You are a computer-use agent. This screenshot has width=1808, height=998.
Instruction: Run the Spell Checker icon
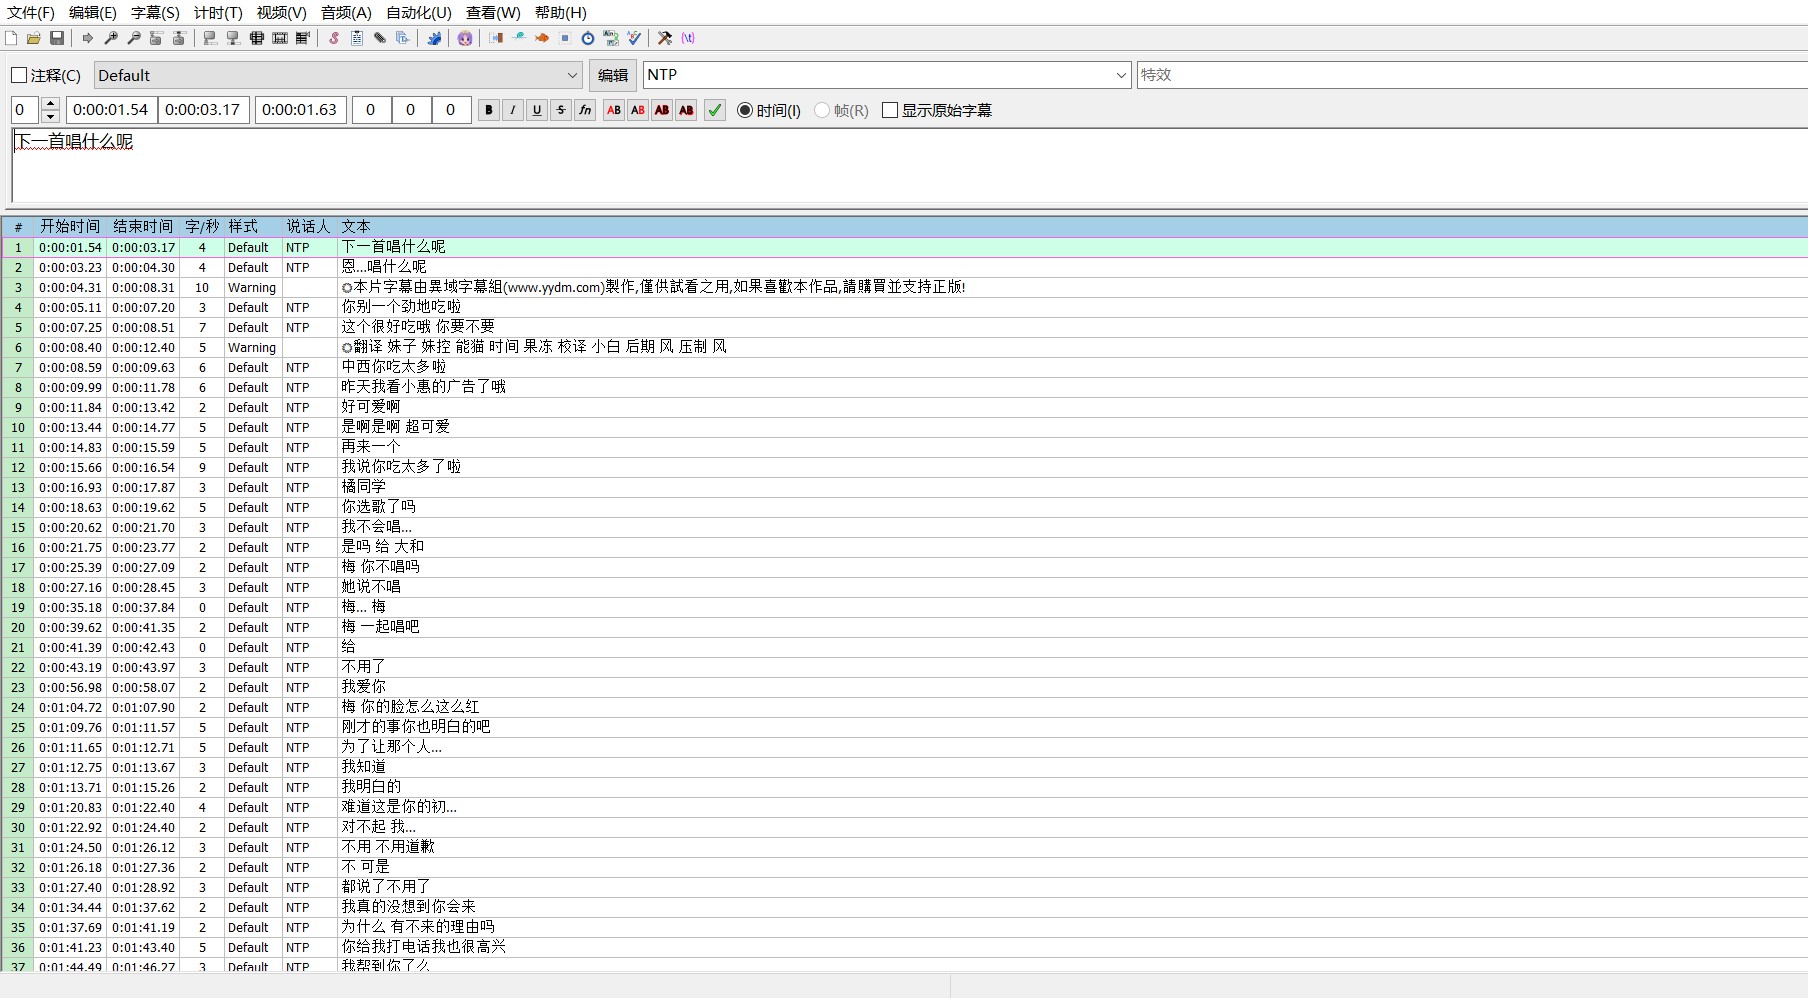tap(634, 38)
